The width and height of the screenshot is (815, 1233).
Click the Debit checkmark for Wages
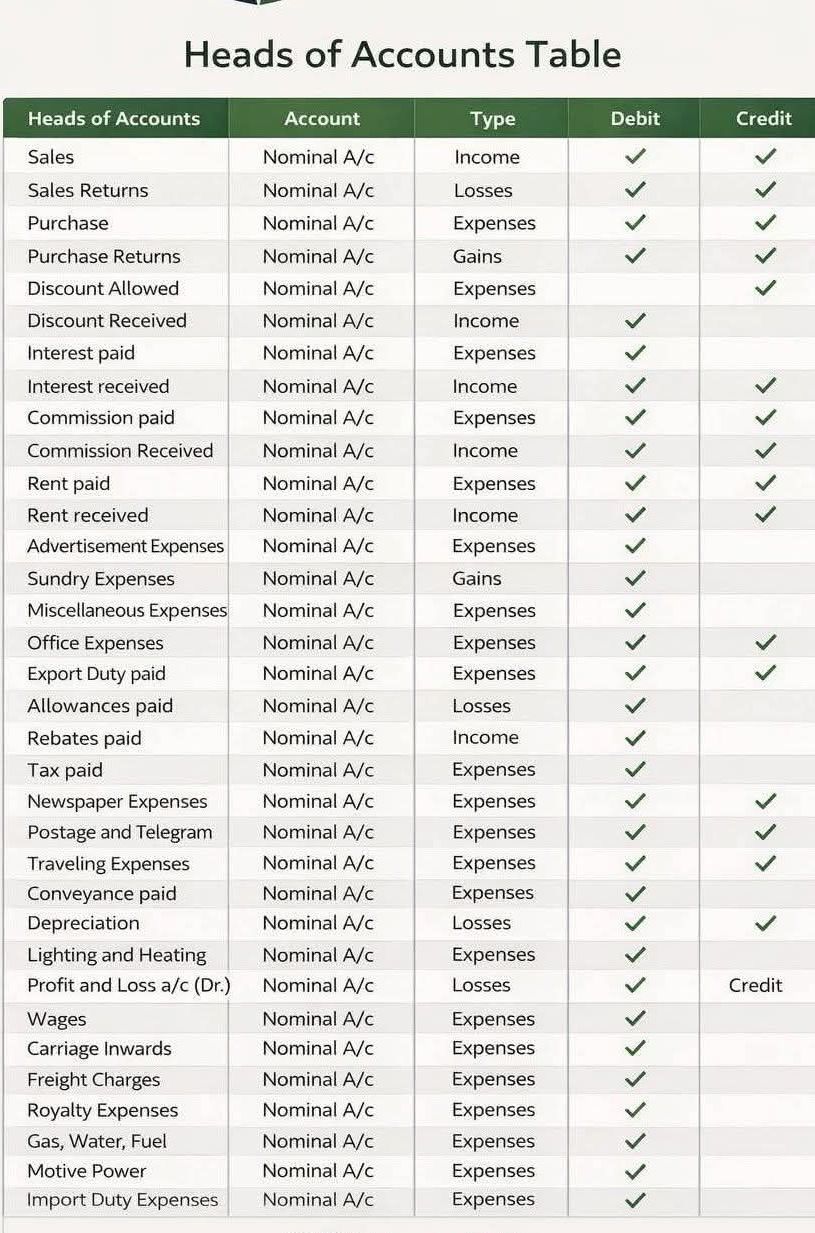coord(635,1018)
